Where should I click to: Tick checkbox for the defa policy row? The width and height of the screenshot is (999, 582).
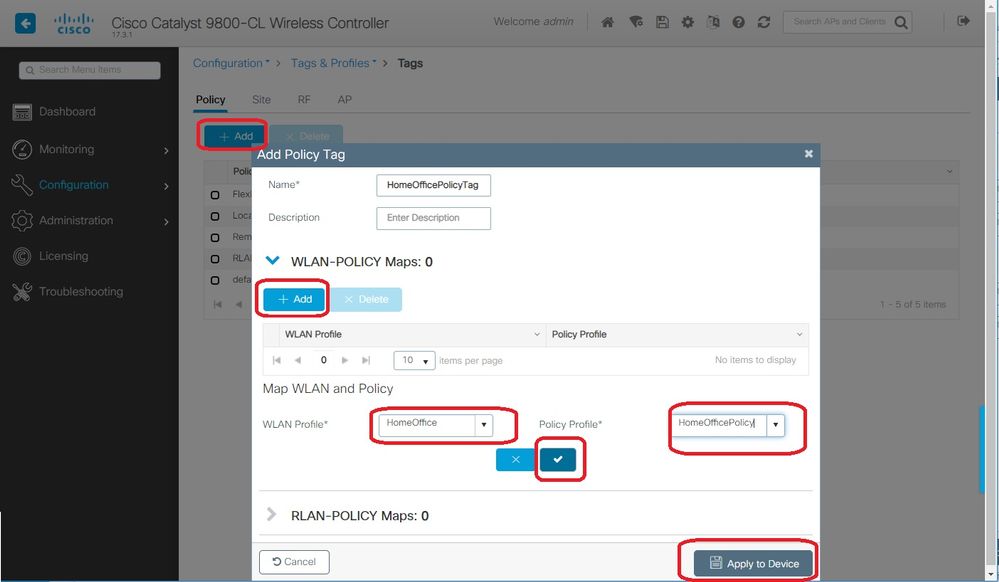click(215, 280)
